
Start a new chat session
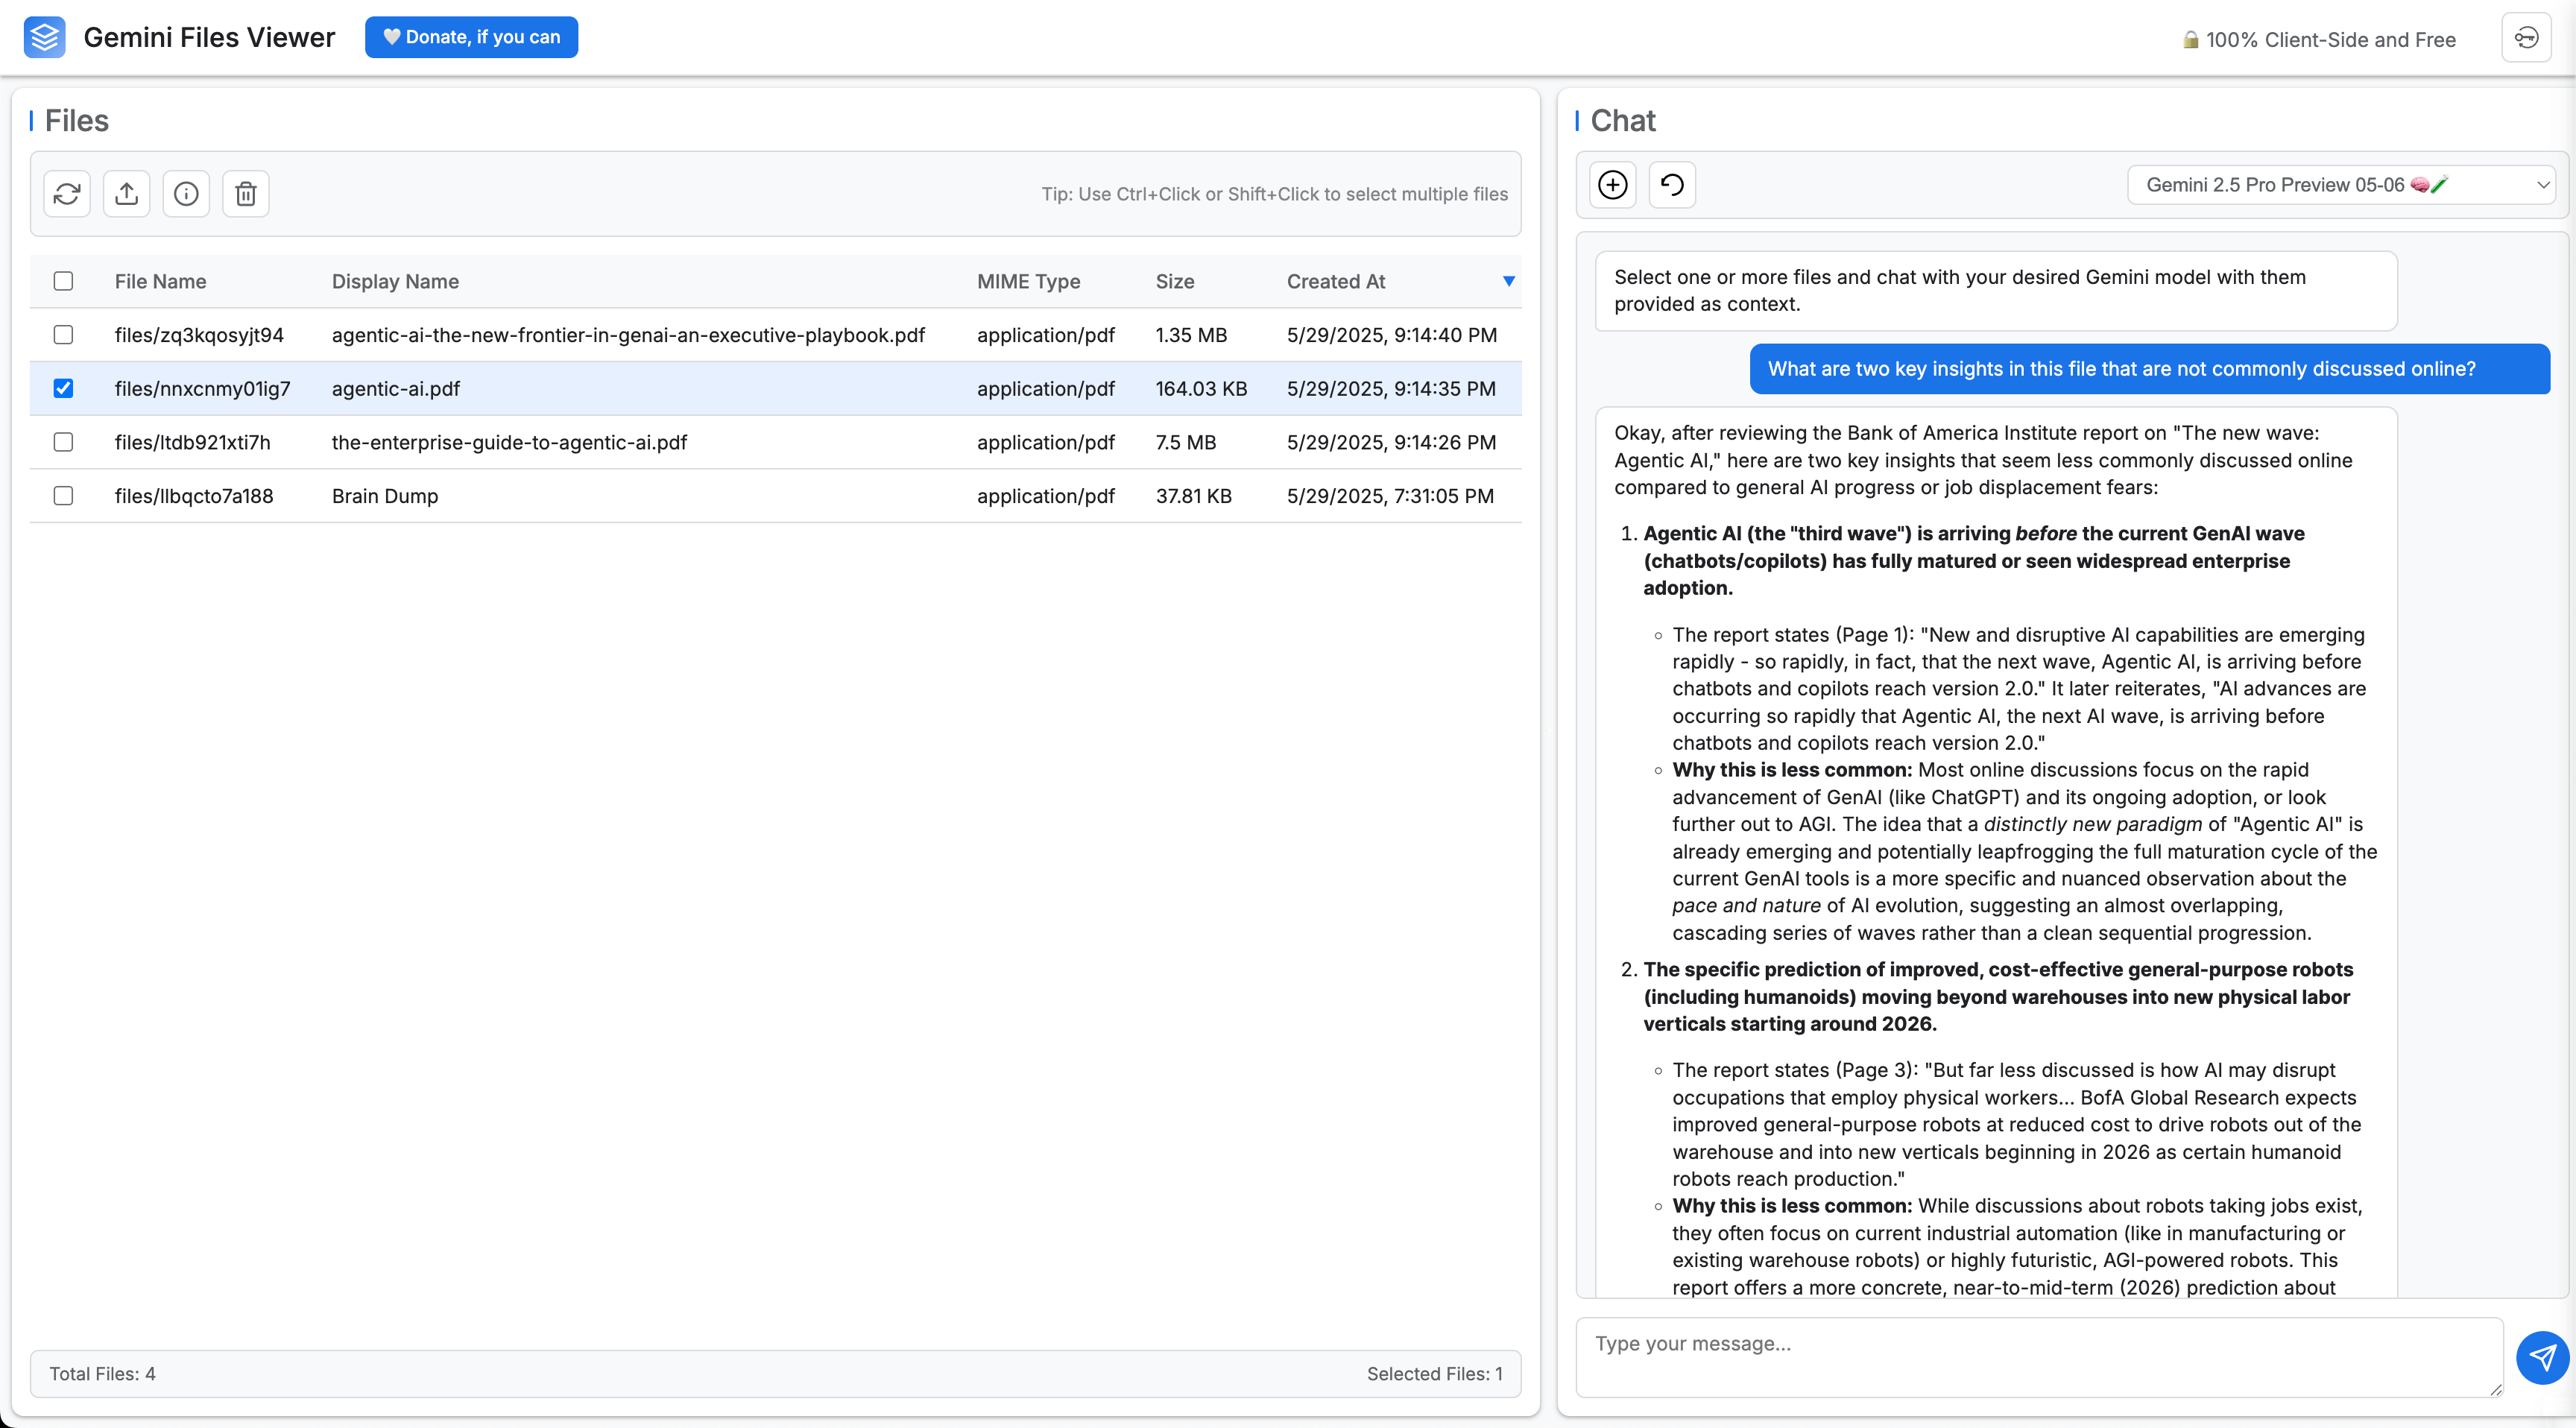[1613, 184]
